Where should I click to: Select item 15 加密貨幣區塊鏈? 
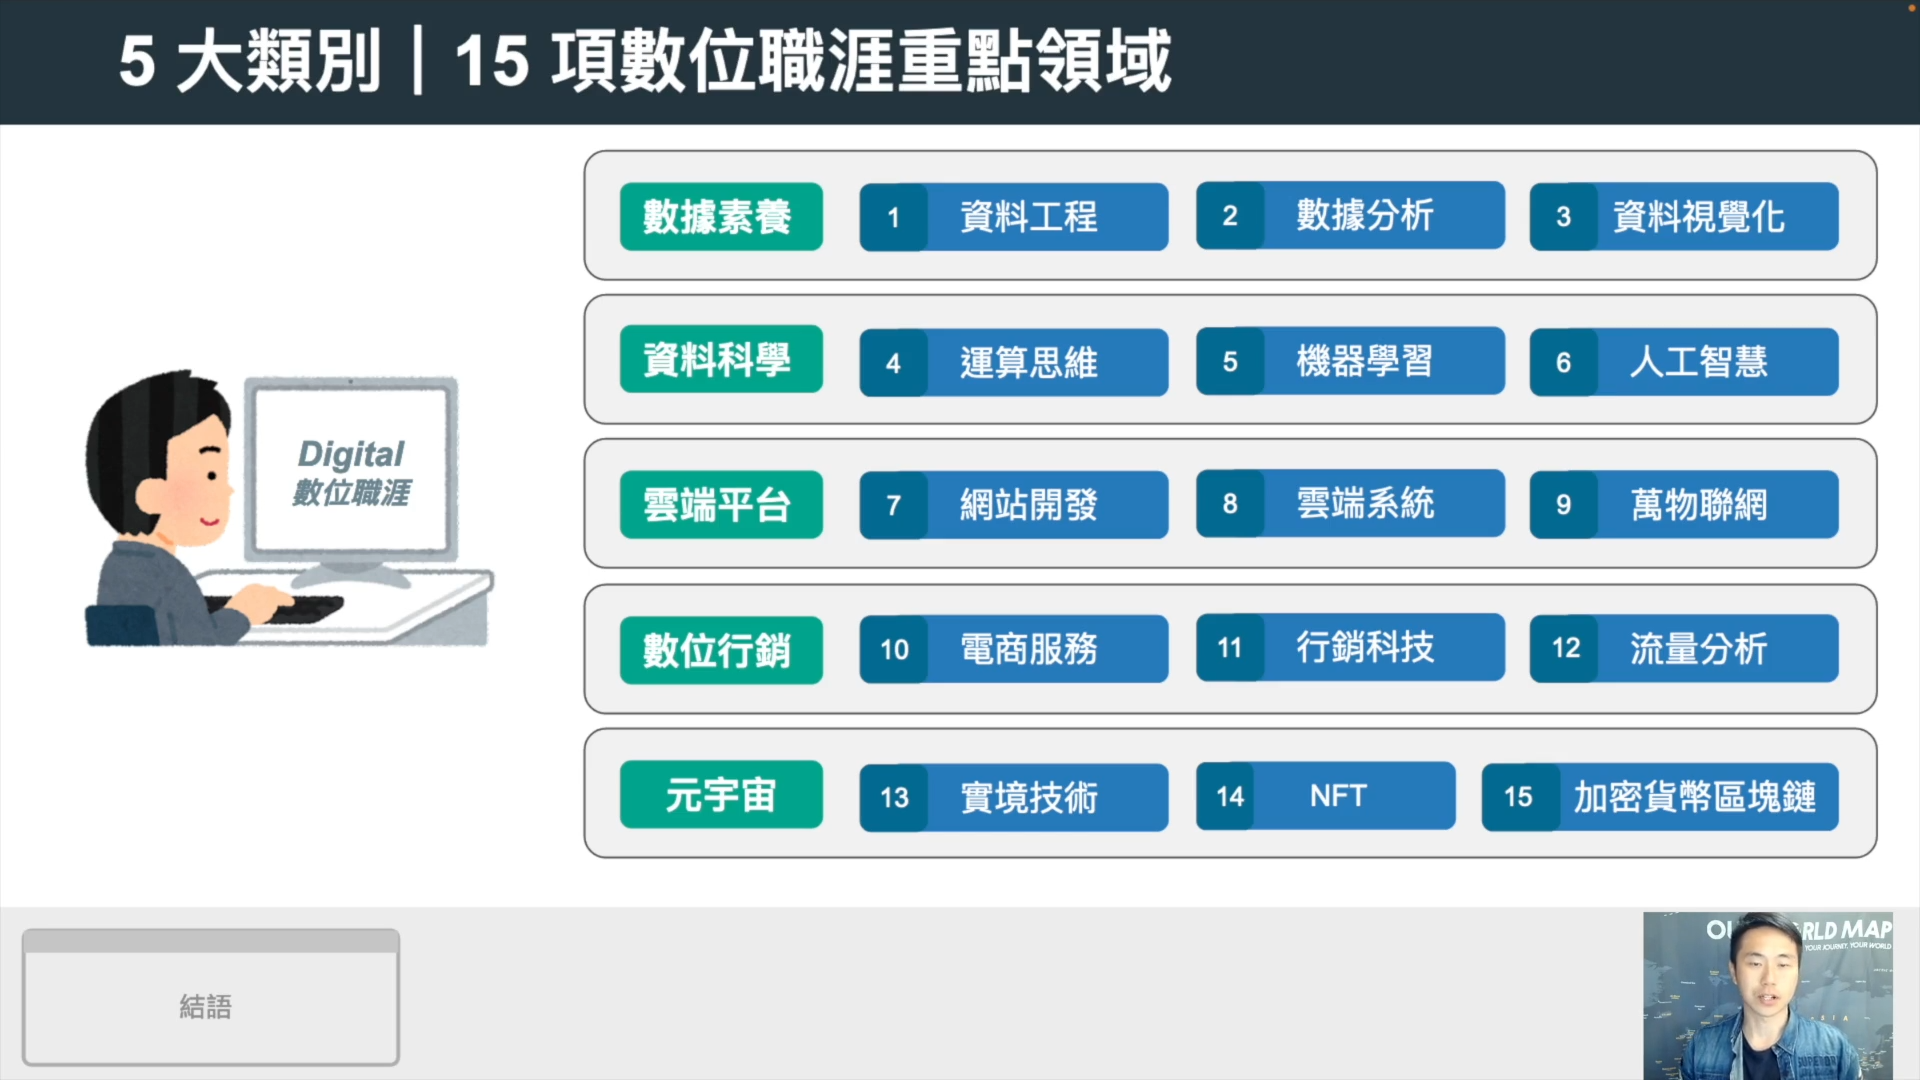tap(1660, 797)
